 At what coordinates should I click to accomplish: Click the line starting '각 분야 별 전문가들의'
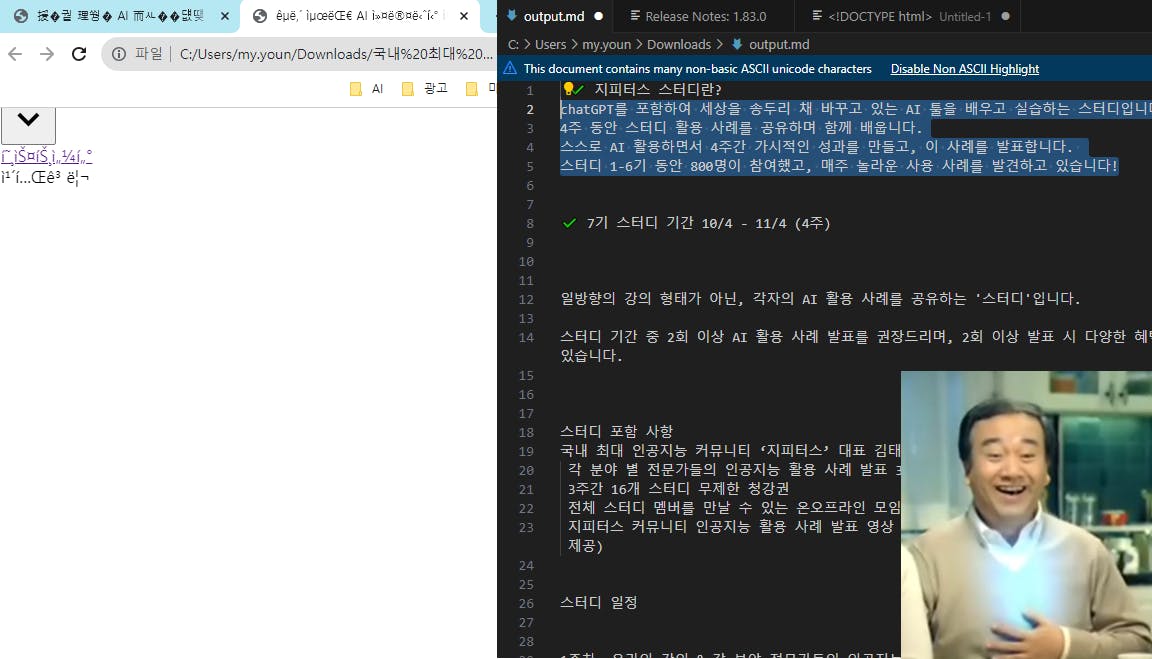pyautogui.click(x=734, y=469)
